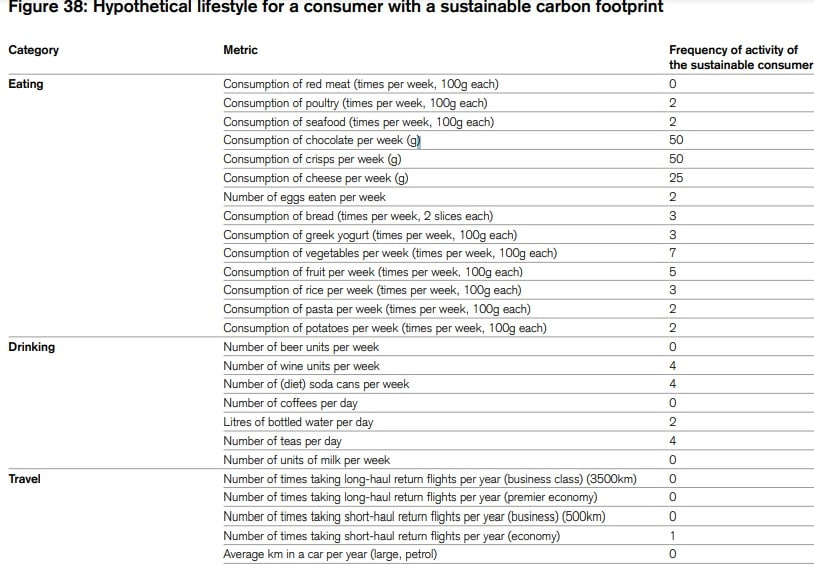Click the Figure 38 title heading
814x565 pixels.
335,8
